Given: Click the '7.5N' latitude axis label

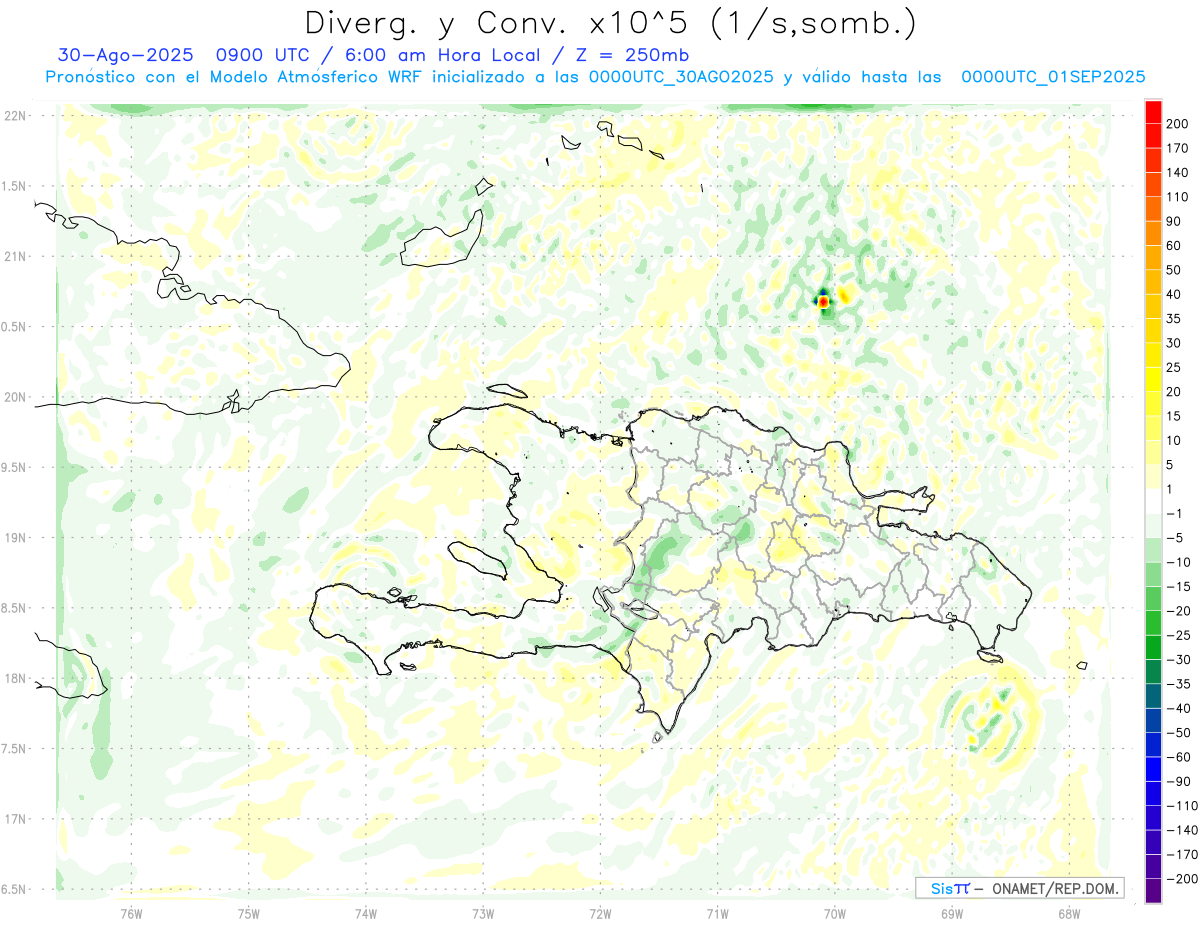Looking at the screenshot, I should click(14, 749).
